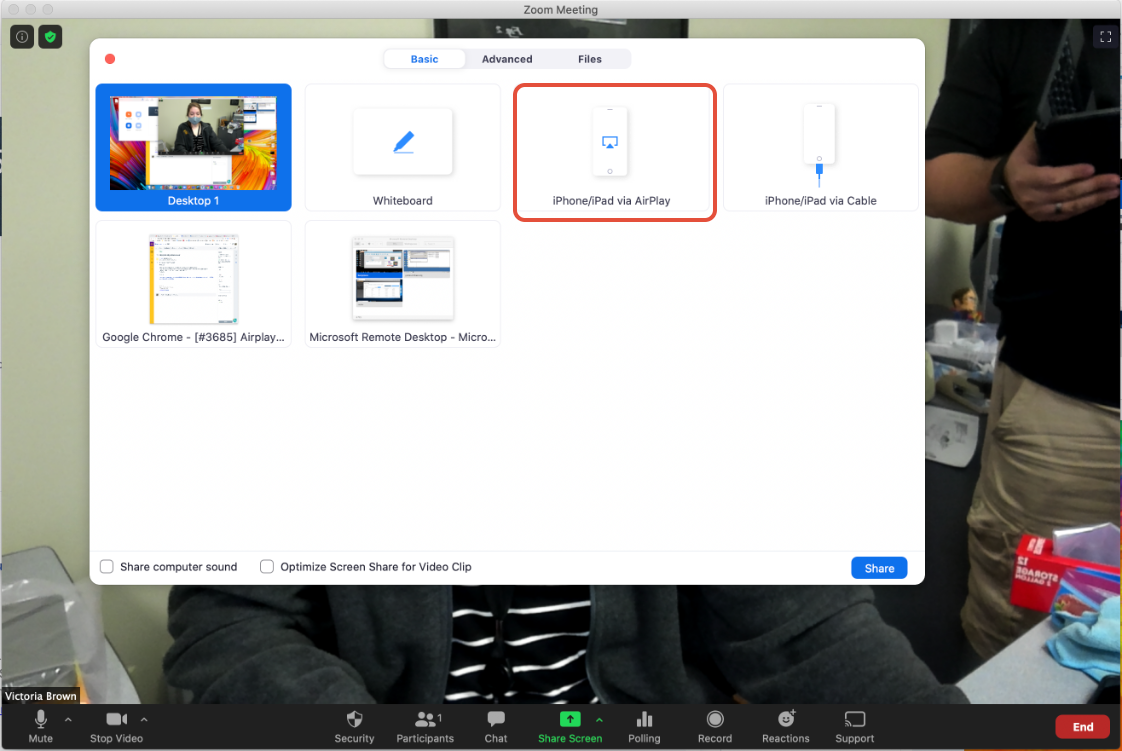Pick the Microsoft Remote Desktop window
Image resolution: width=1122 pixels, height=751 pixels.
point(402,284)
